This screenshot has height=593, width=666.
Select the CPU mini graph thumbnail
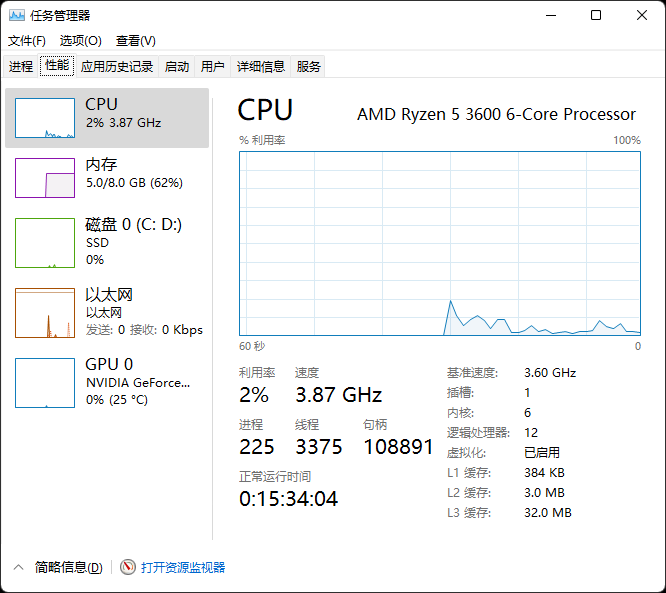[44, 118]
